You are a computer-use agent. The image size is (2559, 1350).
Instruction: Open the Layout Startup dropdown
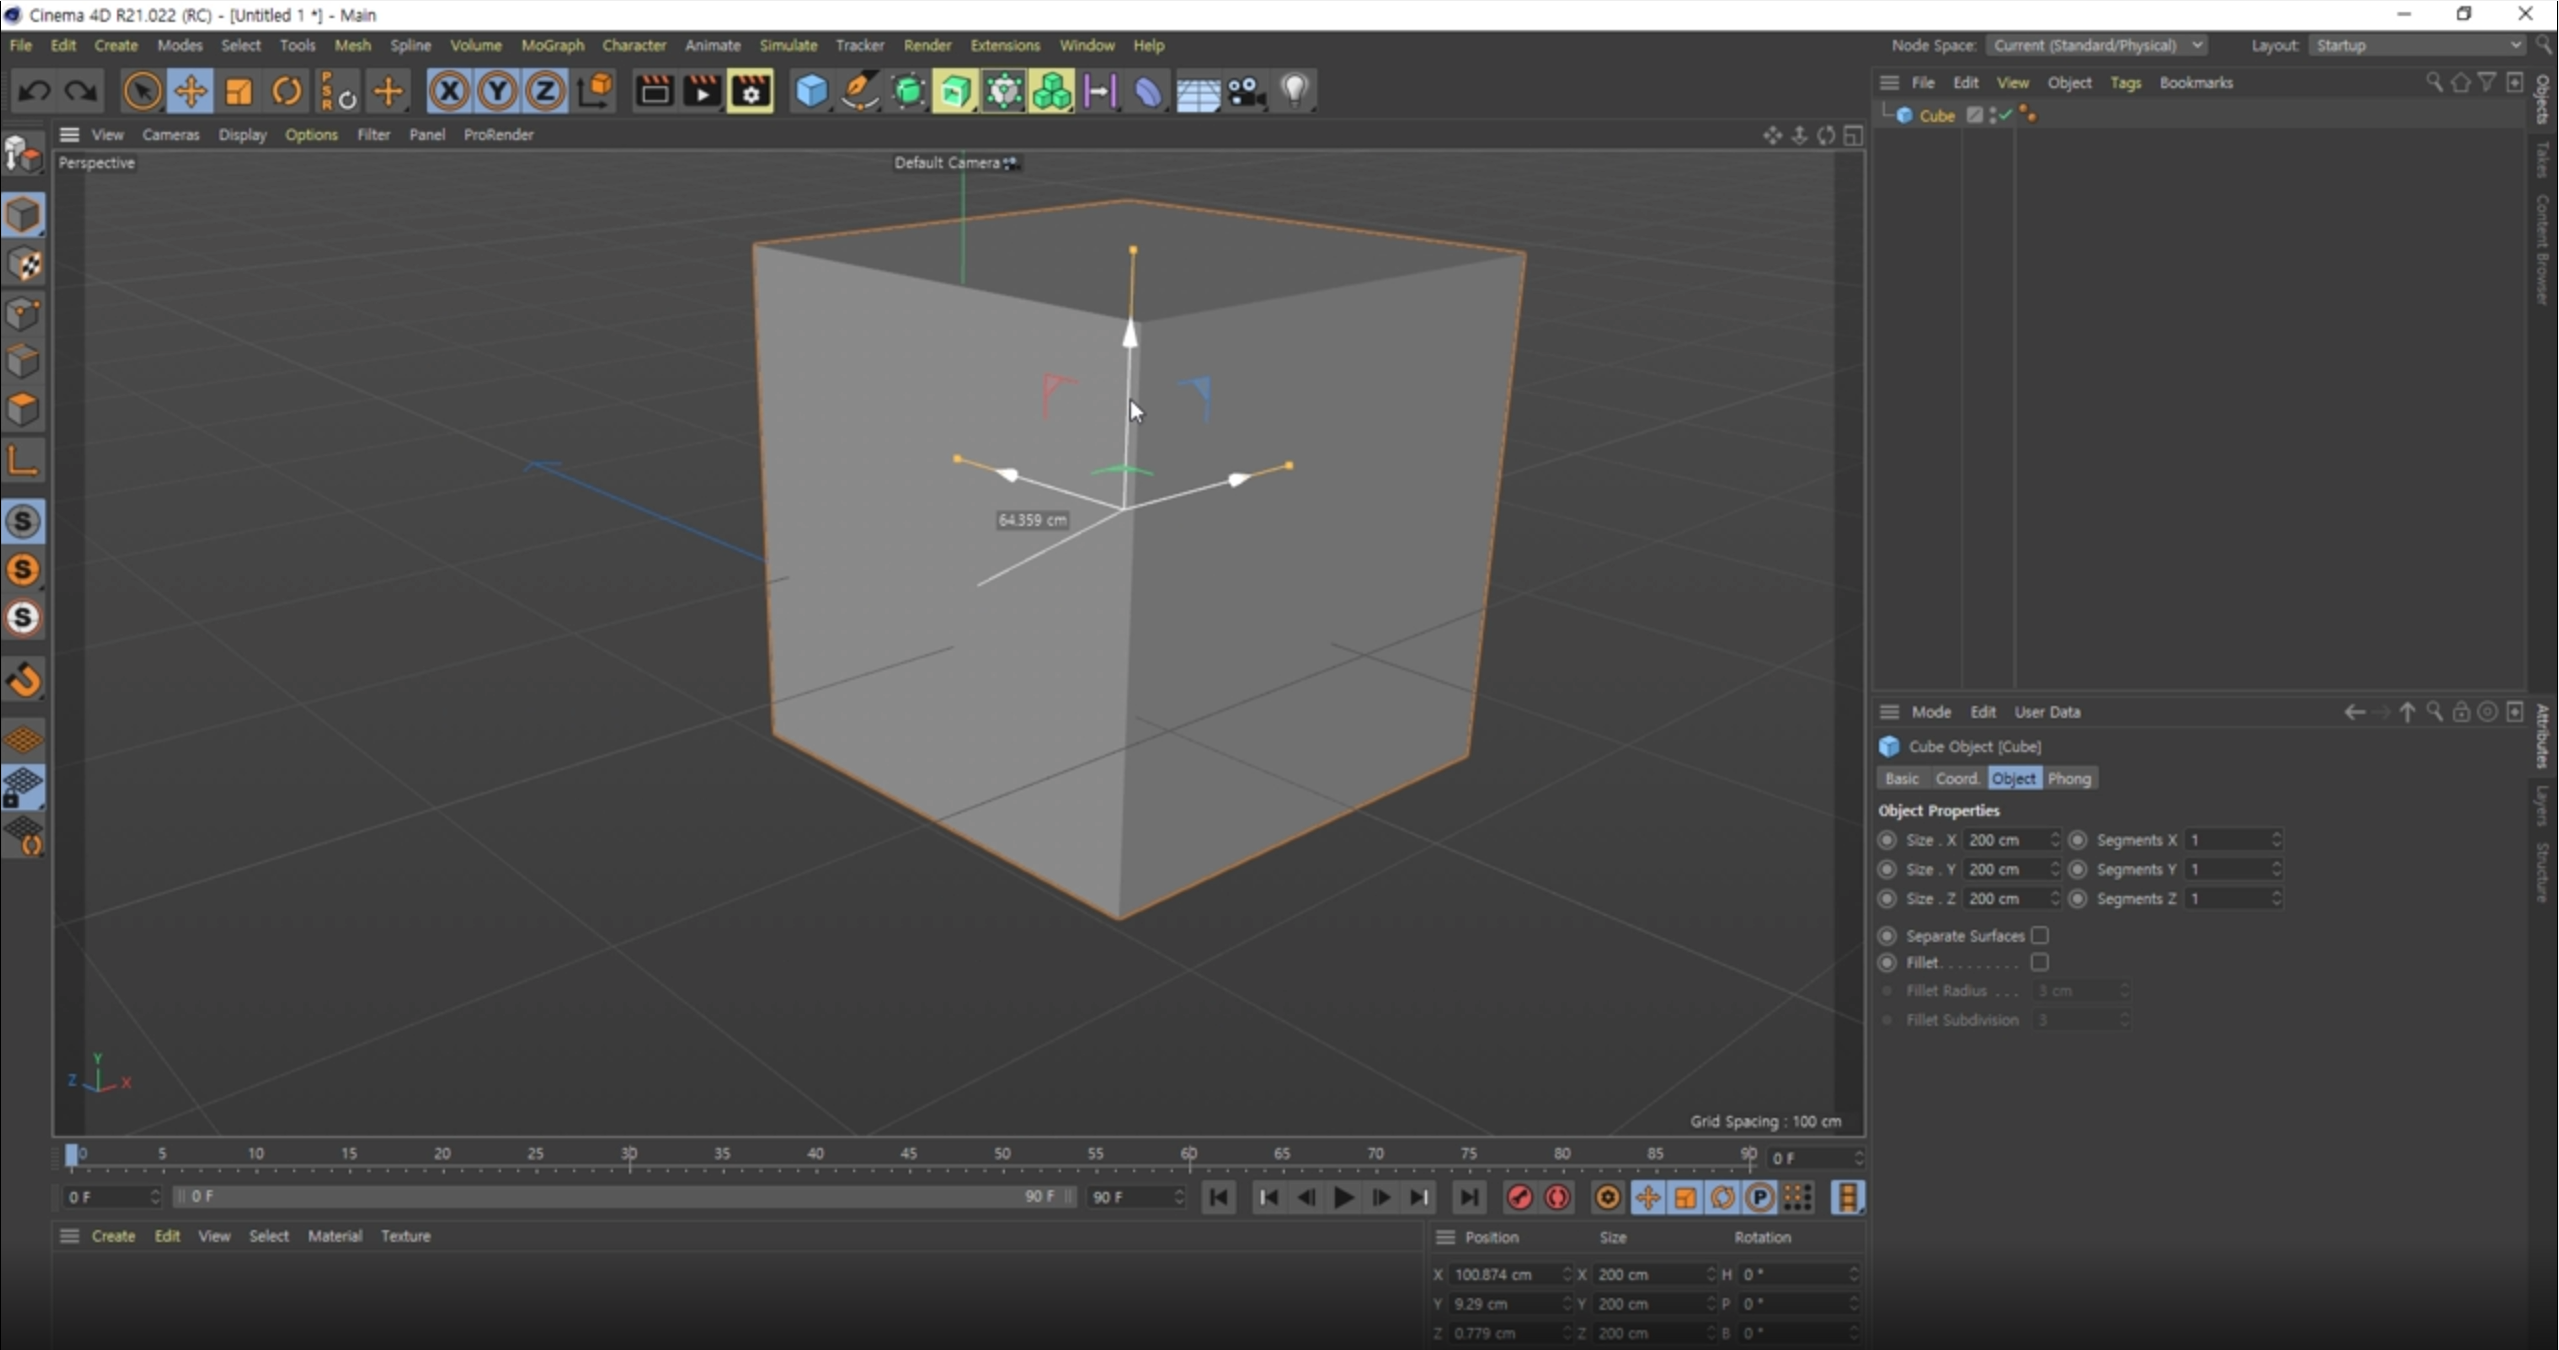click(2415, 45)
